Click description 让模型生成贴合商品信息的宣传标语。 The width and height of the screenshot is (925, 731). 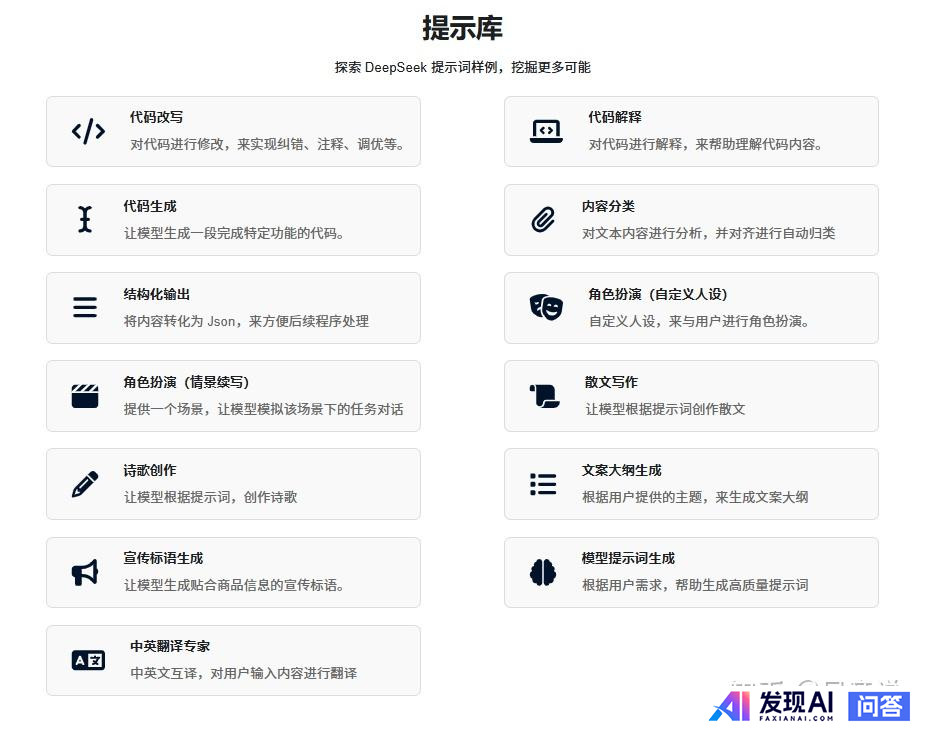234,585
